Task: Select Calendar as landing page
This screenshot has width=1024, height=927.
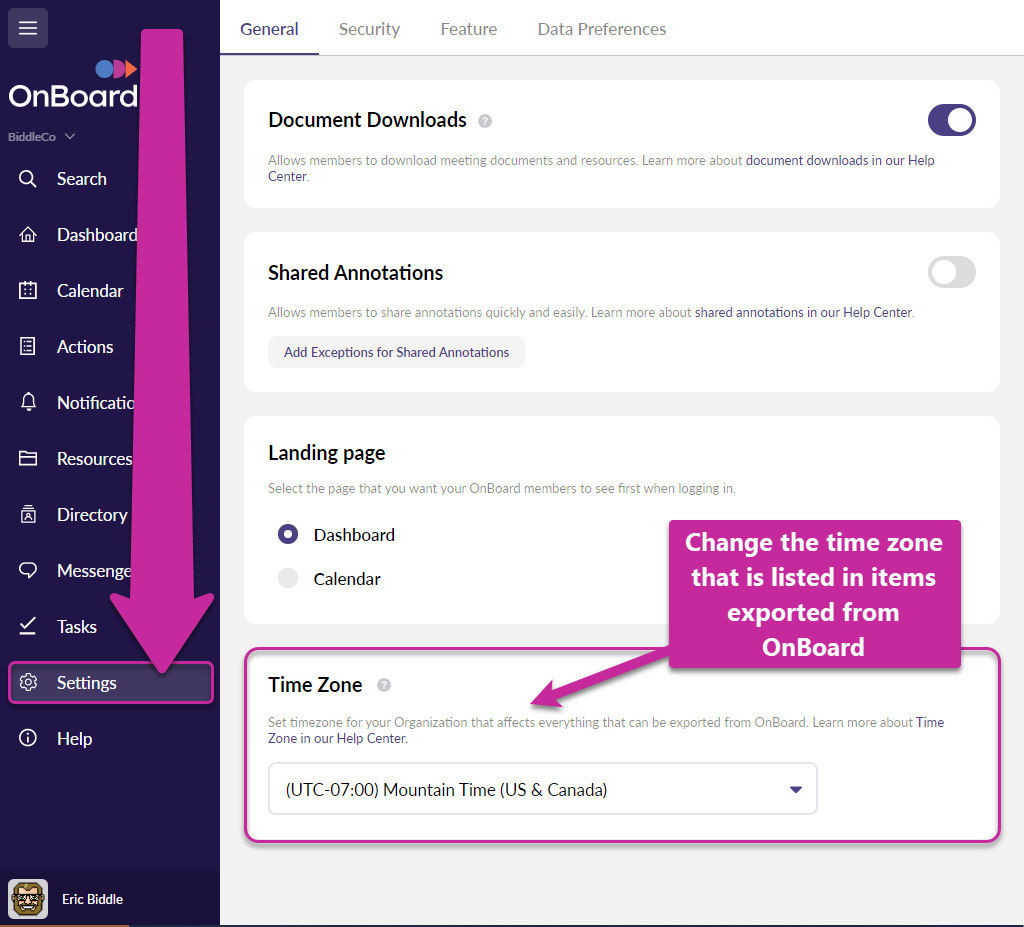Action: 288,578
